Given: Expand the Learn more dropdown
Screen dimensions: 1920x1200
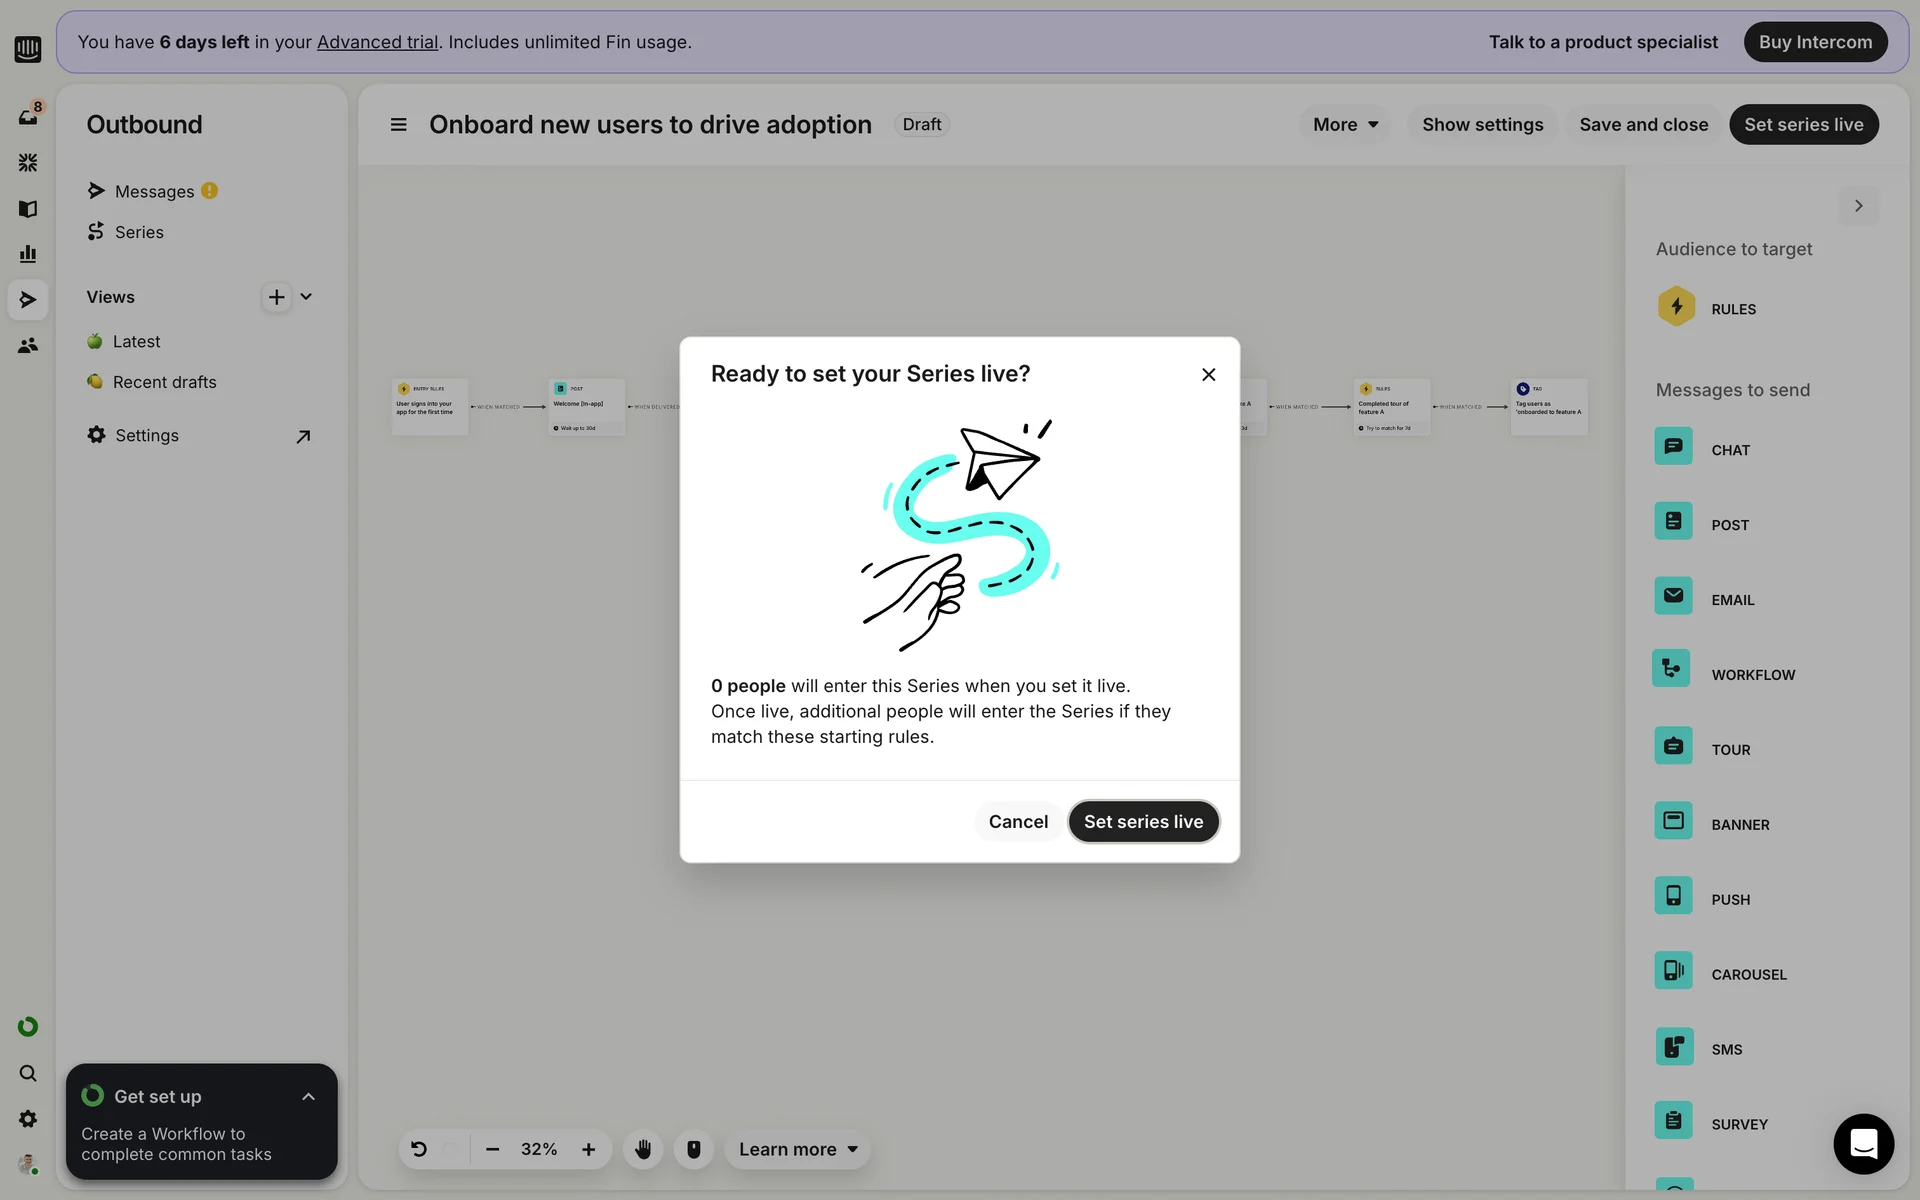Looking at the screenshot, I should click(798, 1149).
